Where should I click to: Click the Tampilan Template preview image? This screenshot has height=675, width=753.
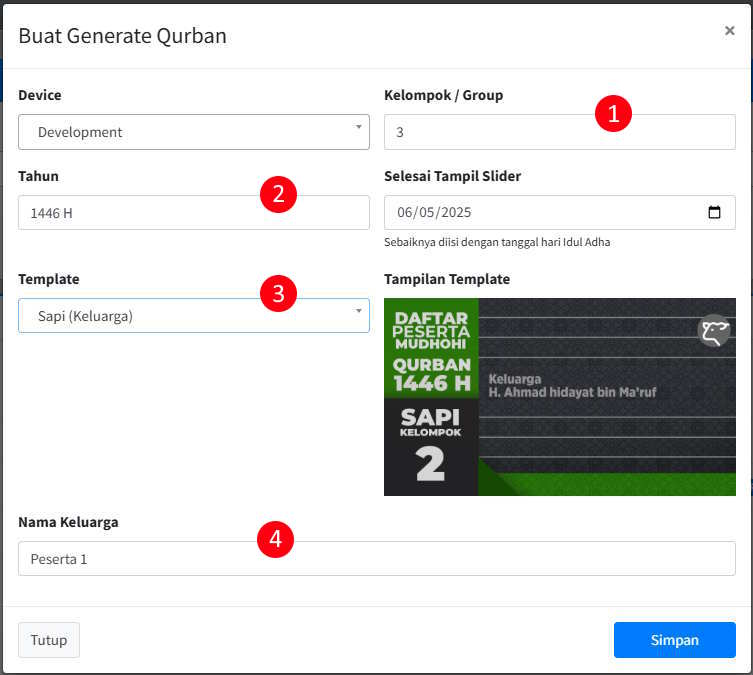[560, 397]
